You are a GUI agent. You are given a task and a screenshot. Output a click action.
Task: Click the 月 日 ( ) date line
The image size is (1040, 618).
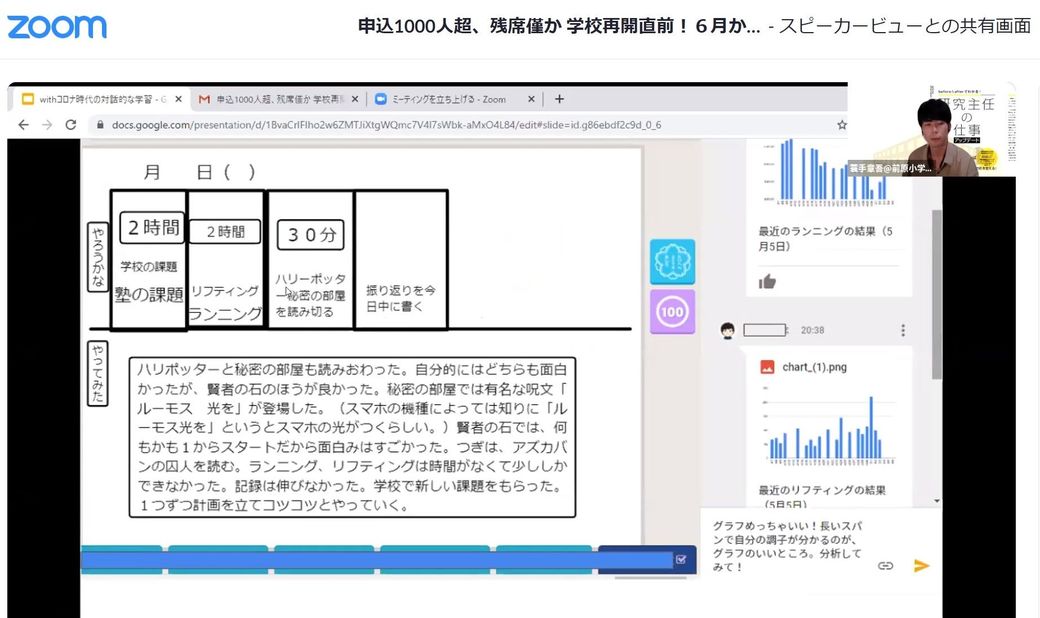199,172
